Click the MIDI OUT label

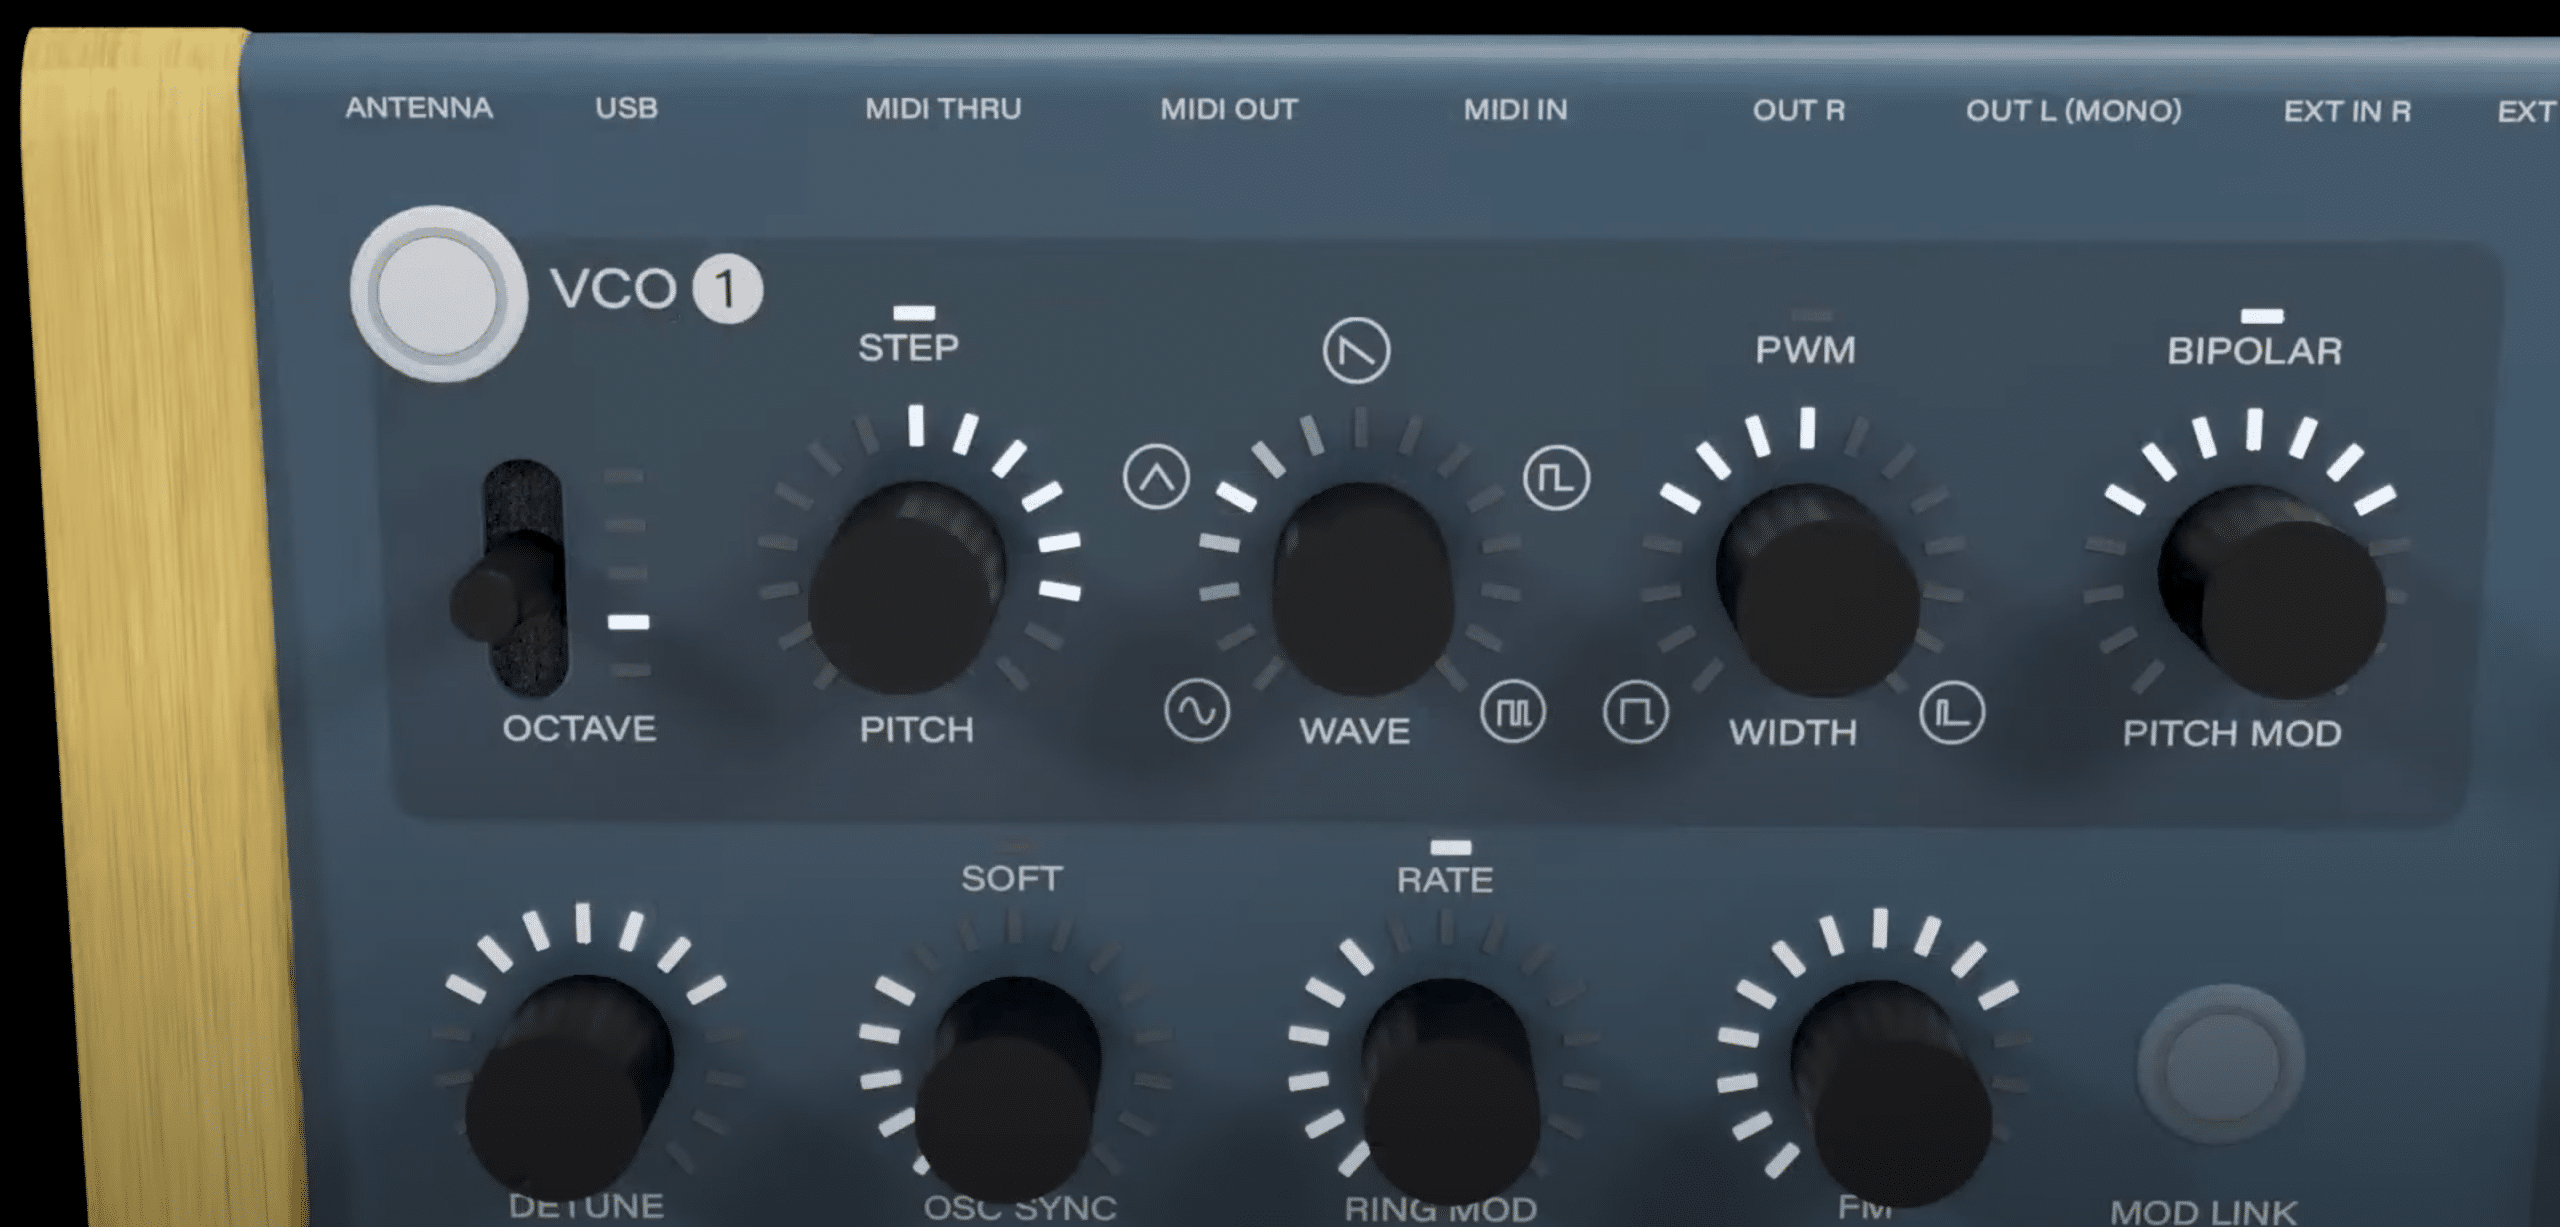1229,109
